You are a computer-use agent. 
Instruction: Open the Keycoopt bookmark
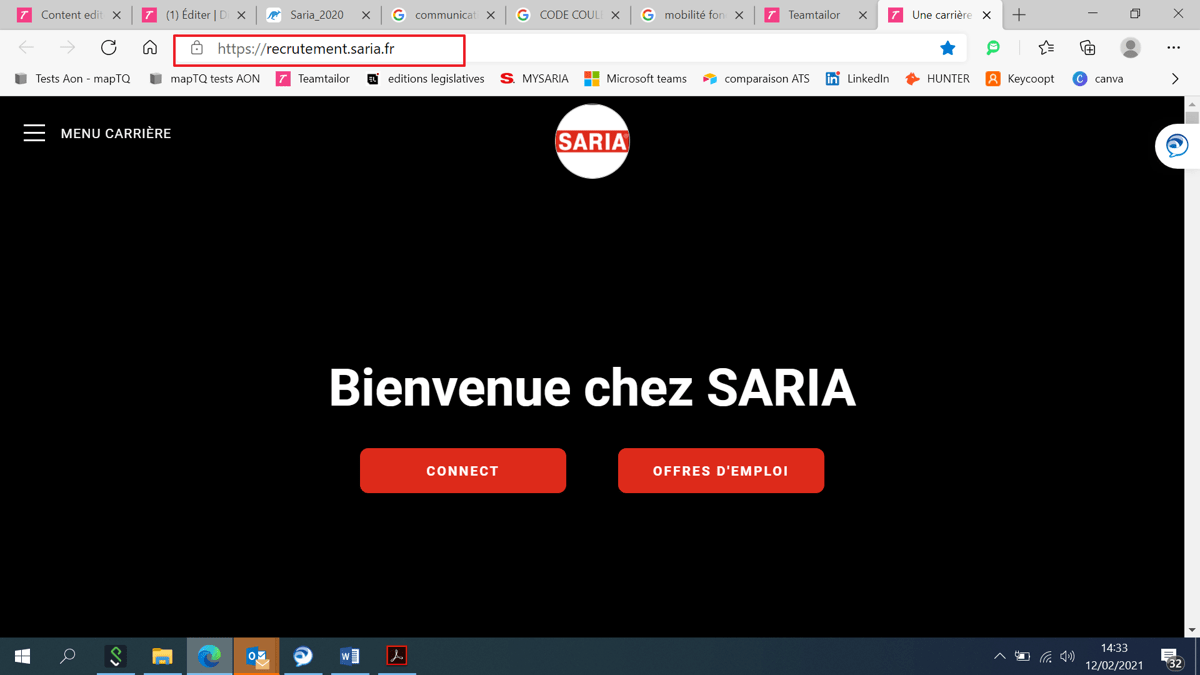(1020, 79)
